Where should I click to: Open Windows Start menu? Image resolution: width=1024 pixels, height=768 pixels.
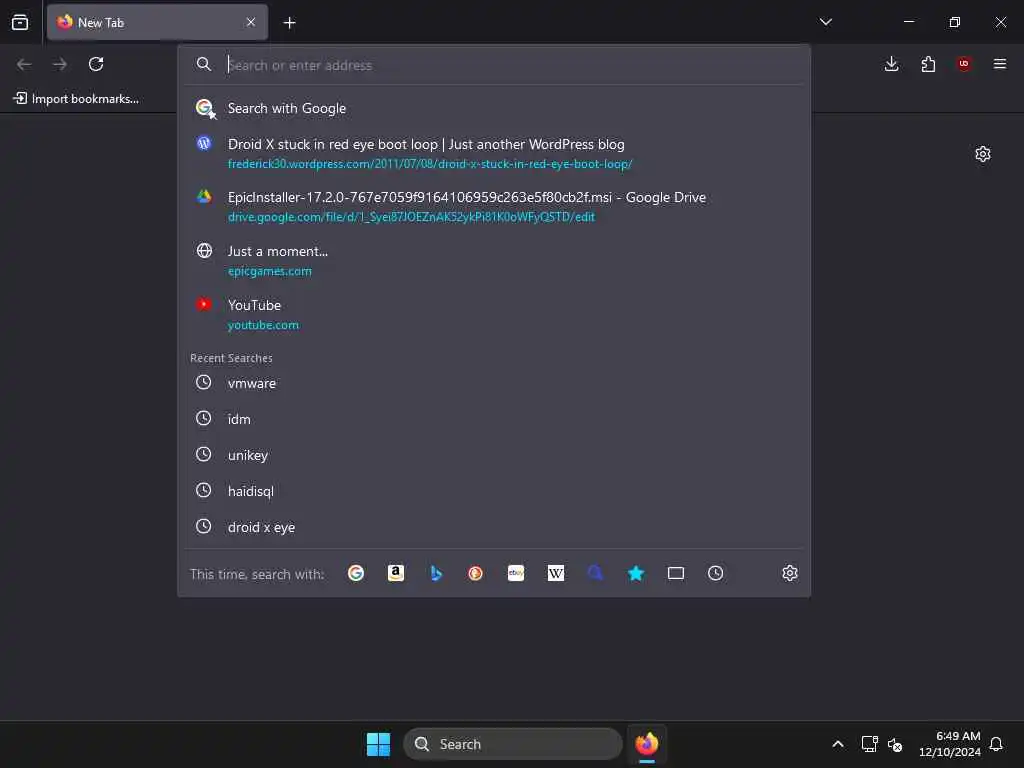[378, 744]
